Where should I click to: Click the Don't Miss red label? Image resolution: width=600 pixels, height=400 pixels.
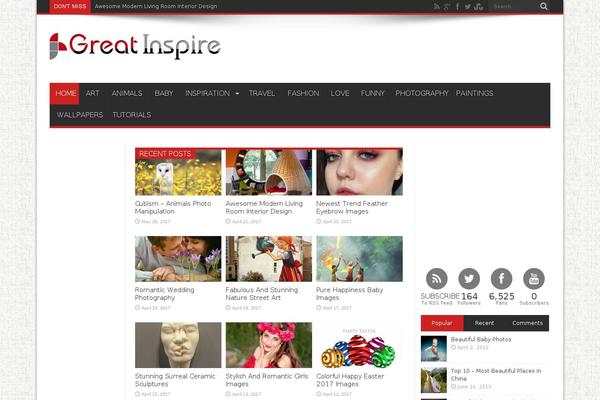70,6
